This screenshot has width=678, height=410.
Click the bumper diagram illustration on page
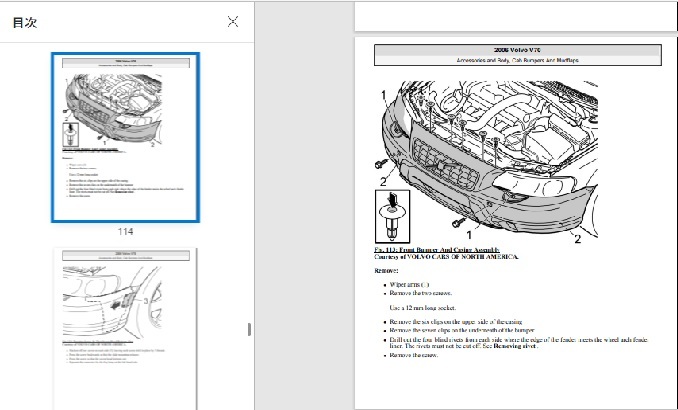click(486, 162)
